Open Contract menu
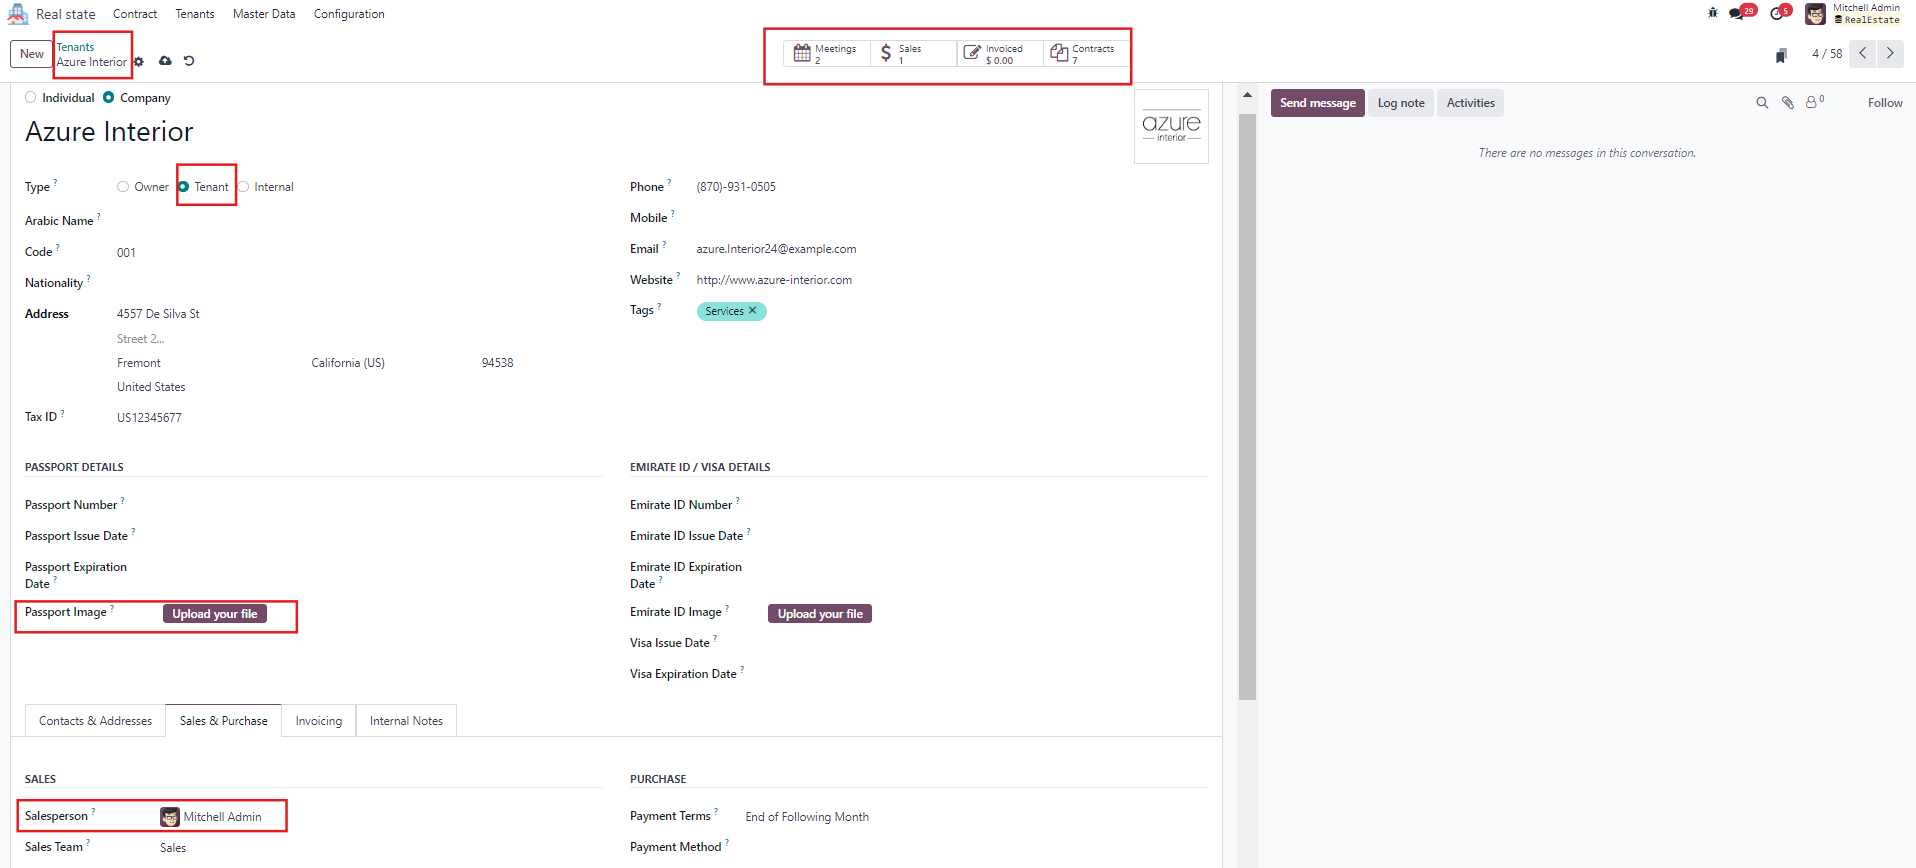The height and width of the screenshot is (868, 1916). (x=135, y=14)
